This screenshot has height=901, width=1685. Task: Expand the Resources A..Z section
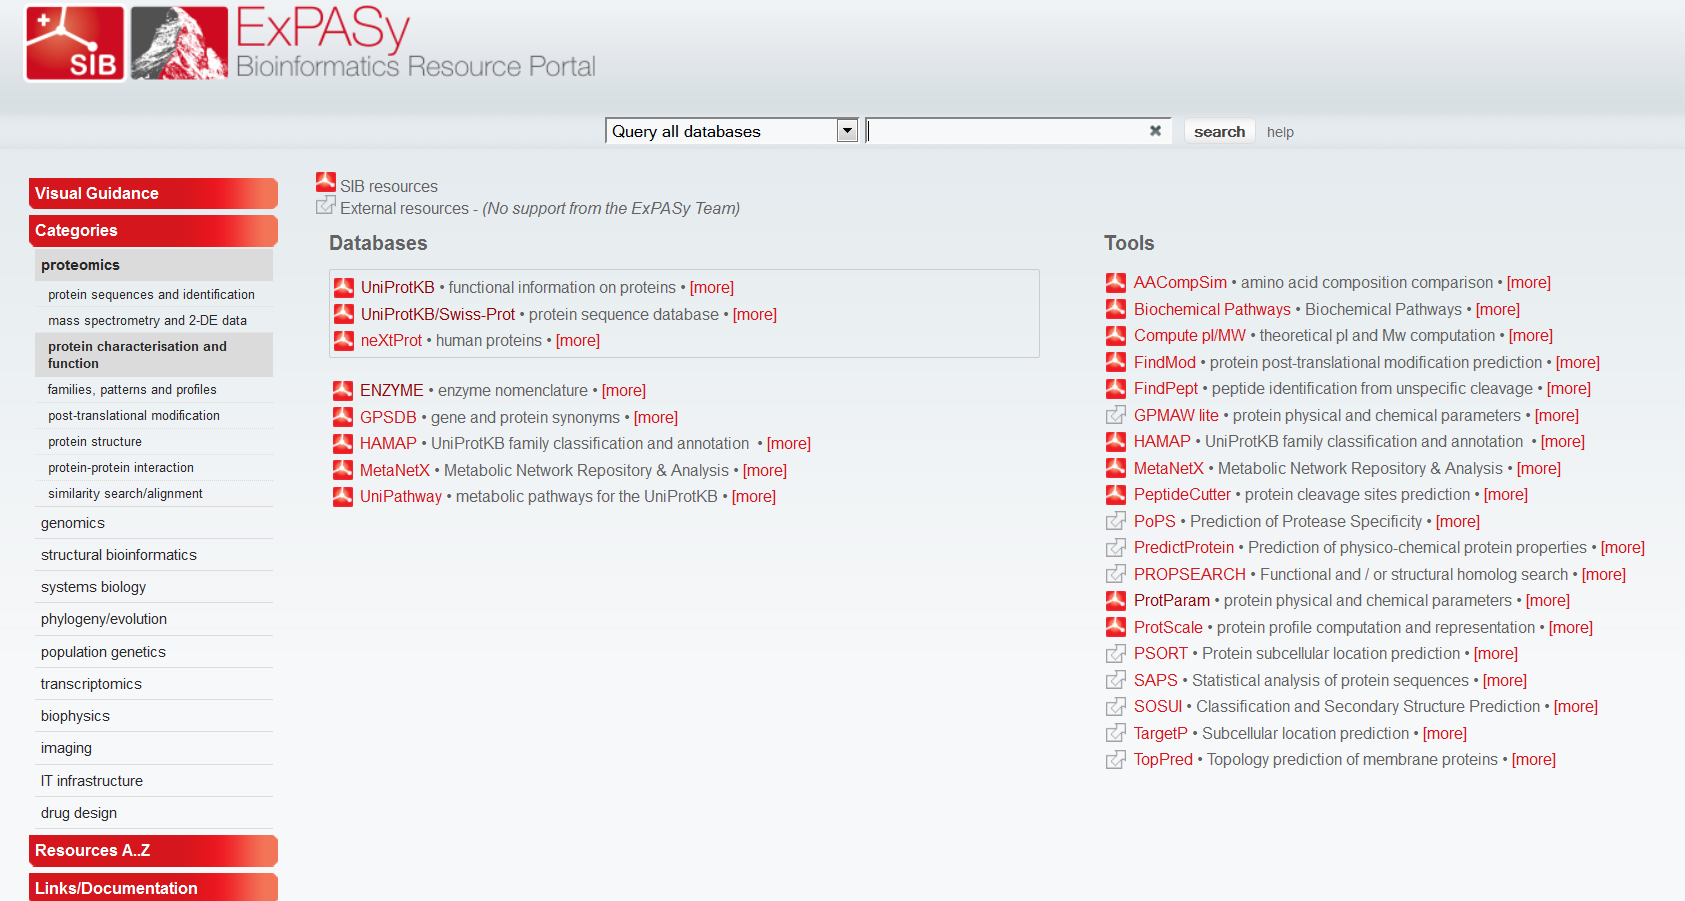[153, 850]
